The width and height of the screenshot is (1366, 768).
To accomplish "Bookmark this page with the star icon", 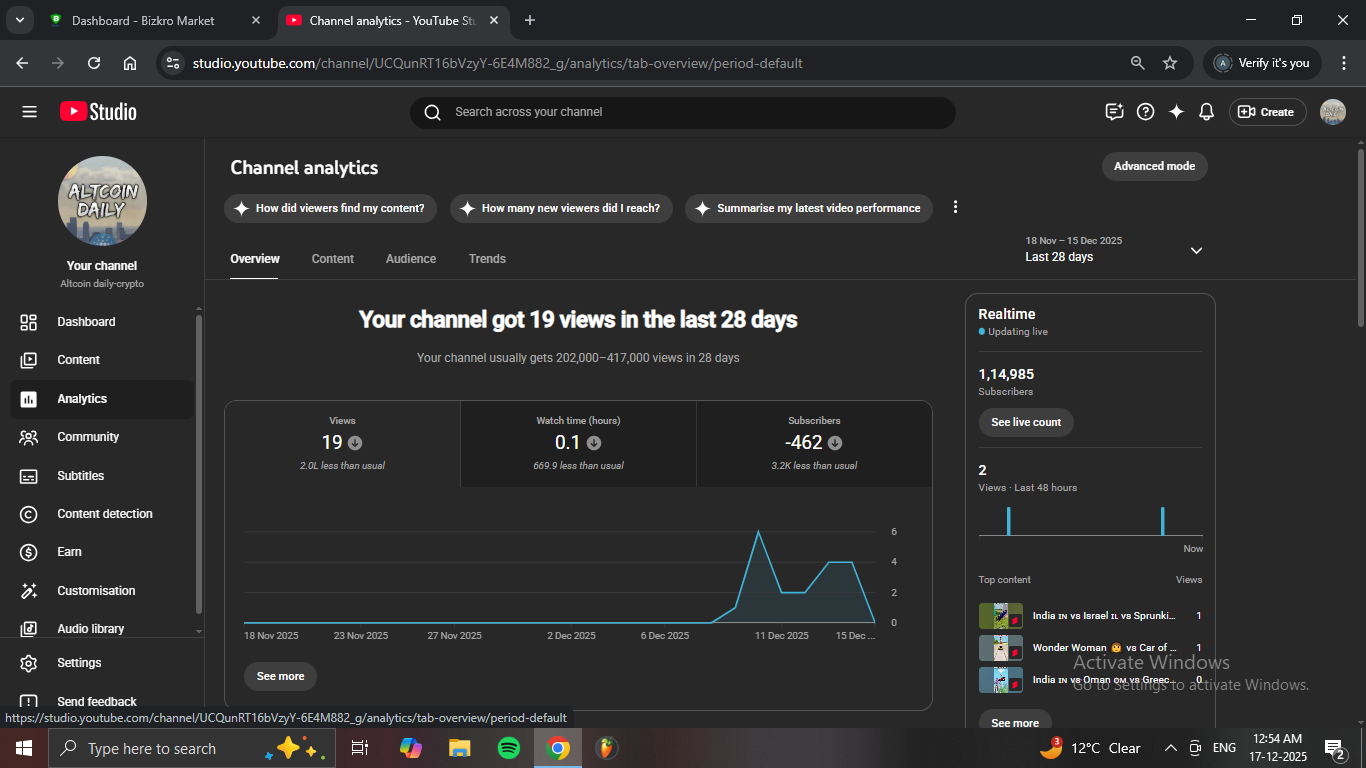I will pos(1170,63).
